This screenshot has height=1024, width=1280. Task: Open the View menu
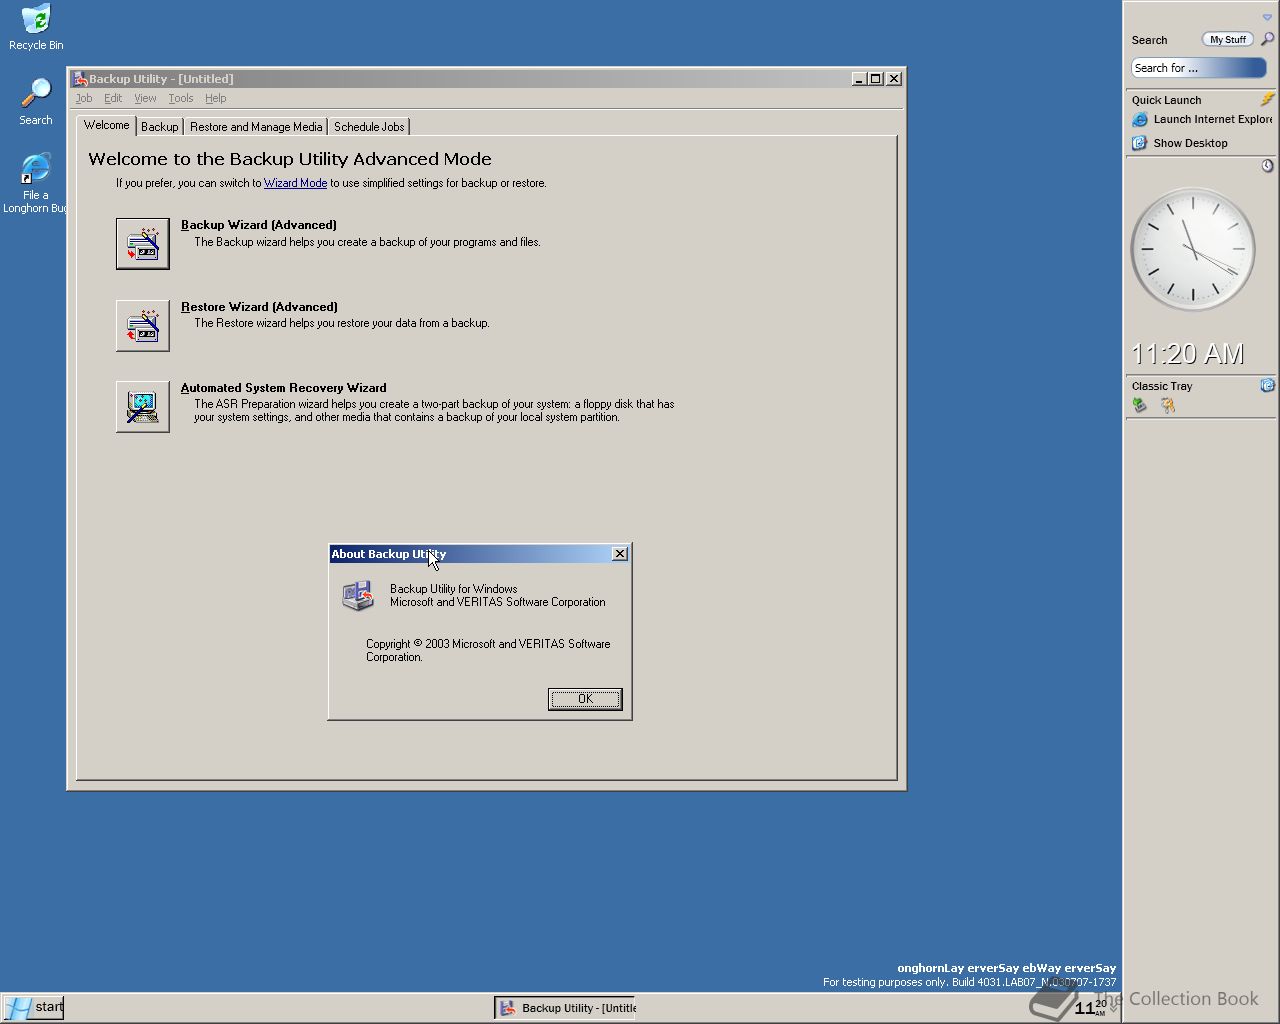tap(145, 98)
